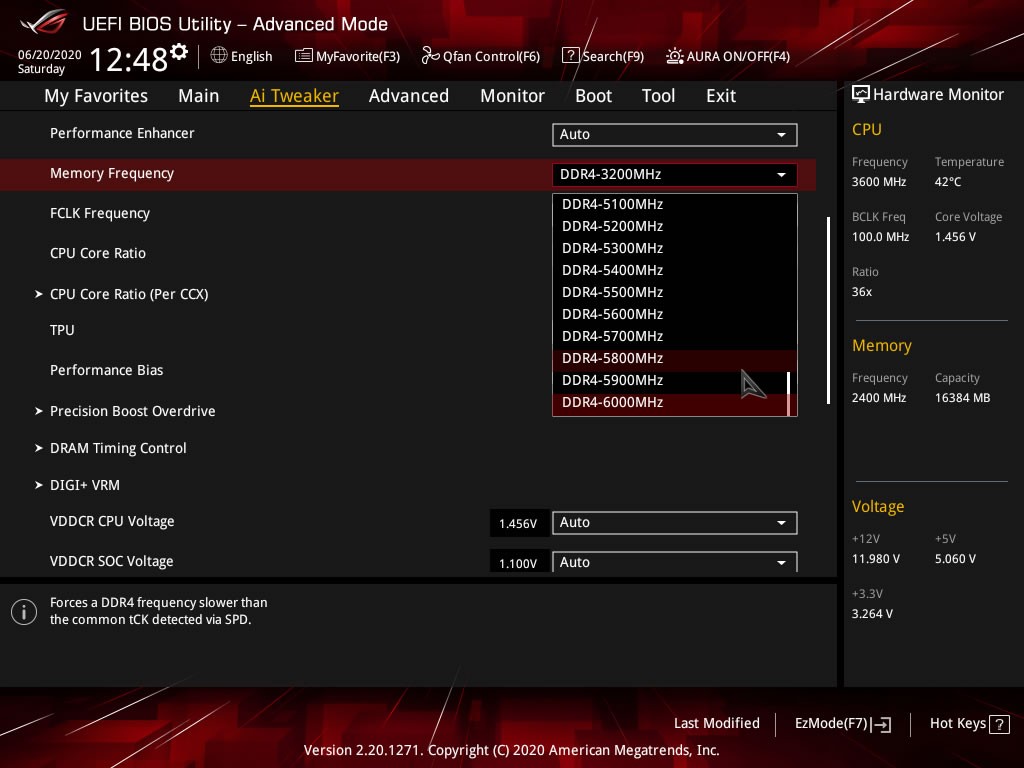
Task: Click the EzMode(F7) arrow icon
Action: point(881,724)
